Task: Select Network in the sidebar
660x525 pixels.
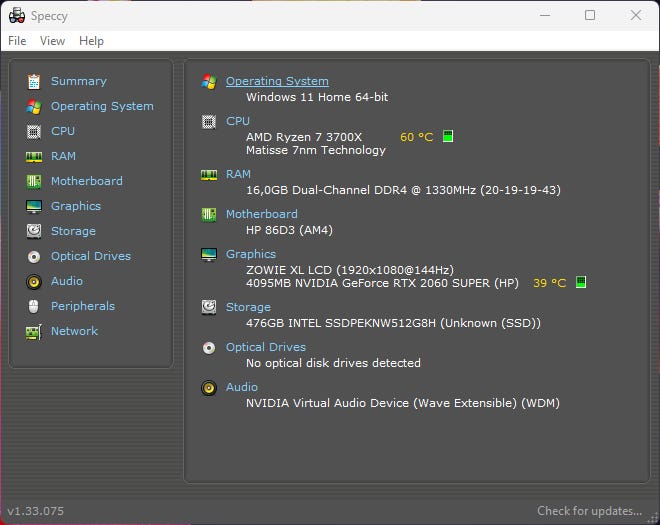Action: [x=75, y=331]
